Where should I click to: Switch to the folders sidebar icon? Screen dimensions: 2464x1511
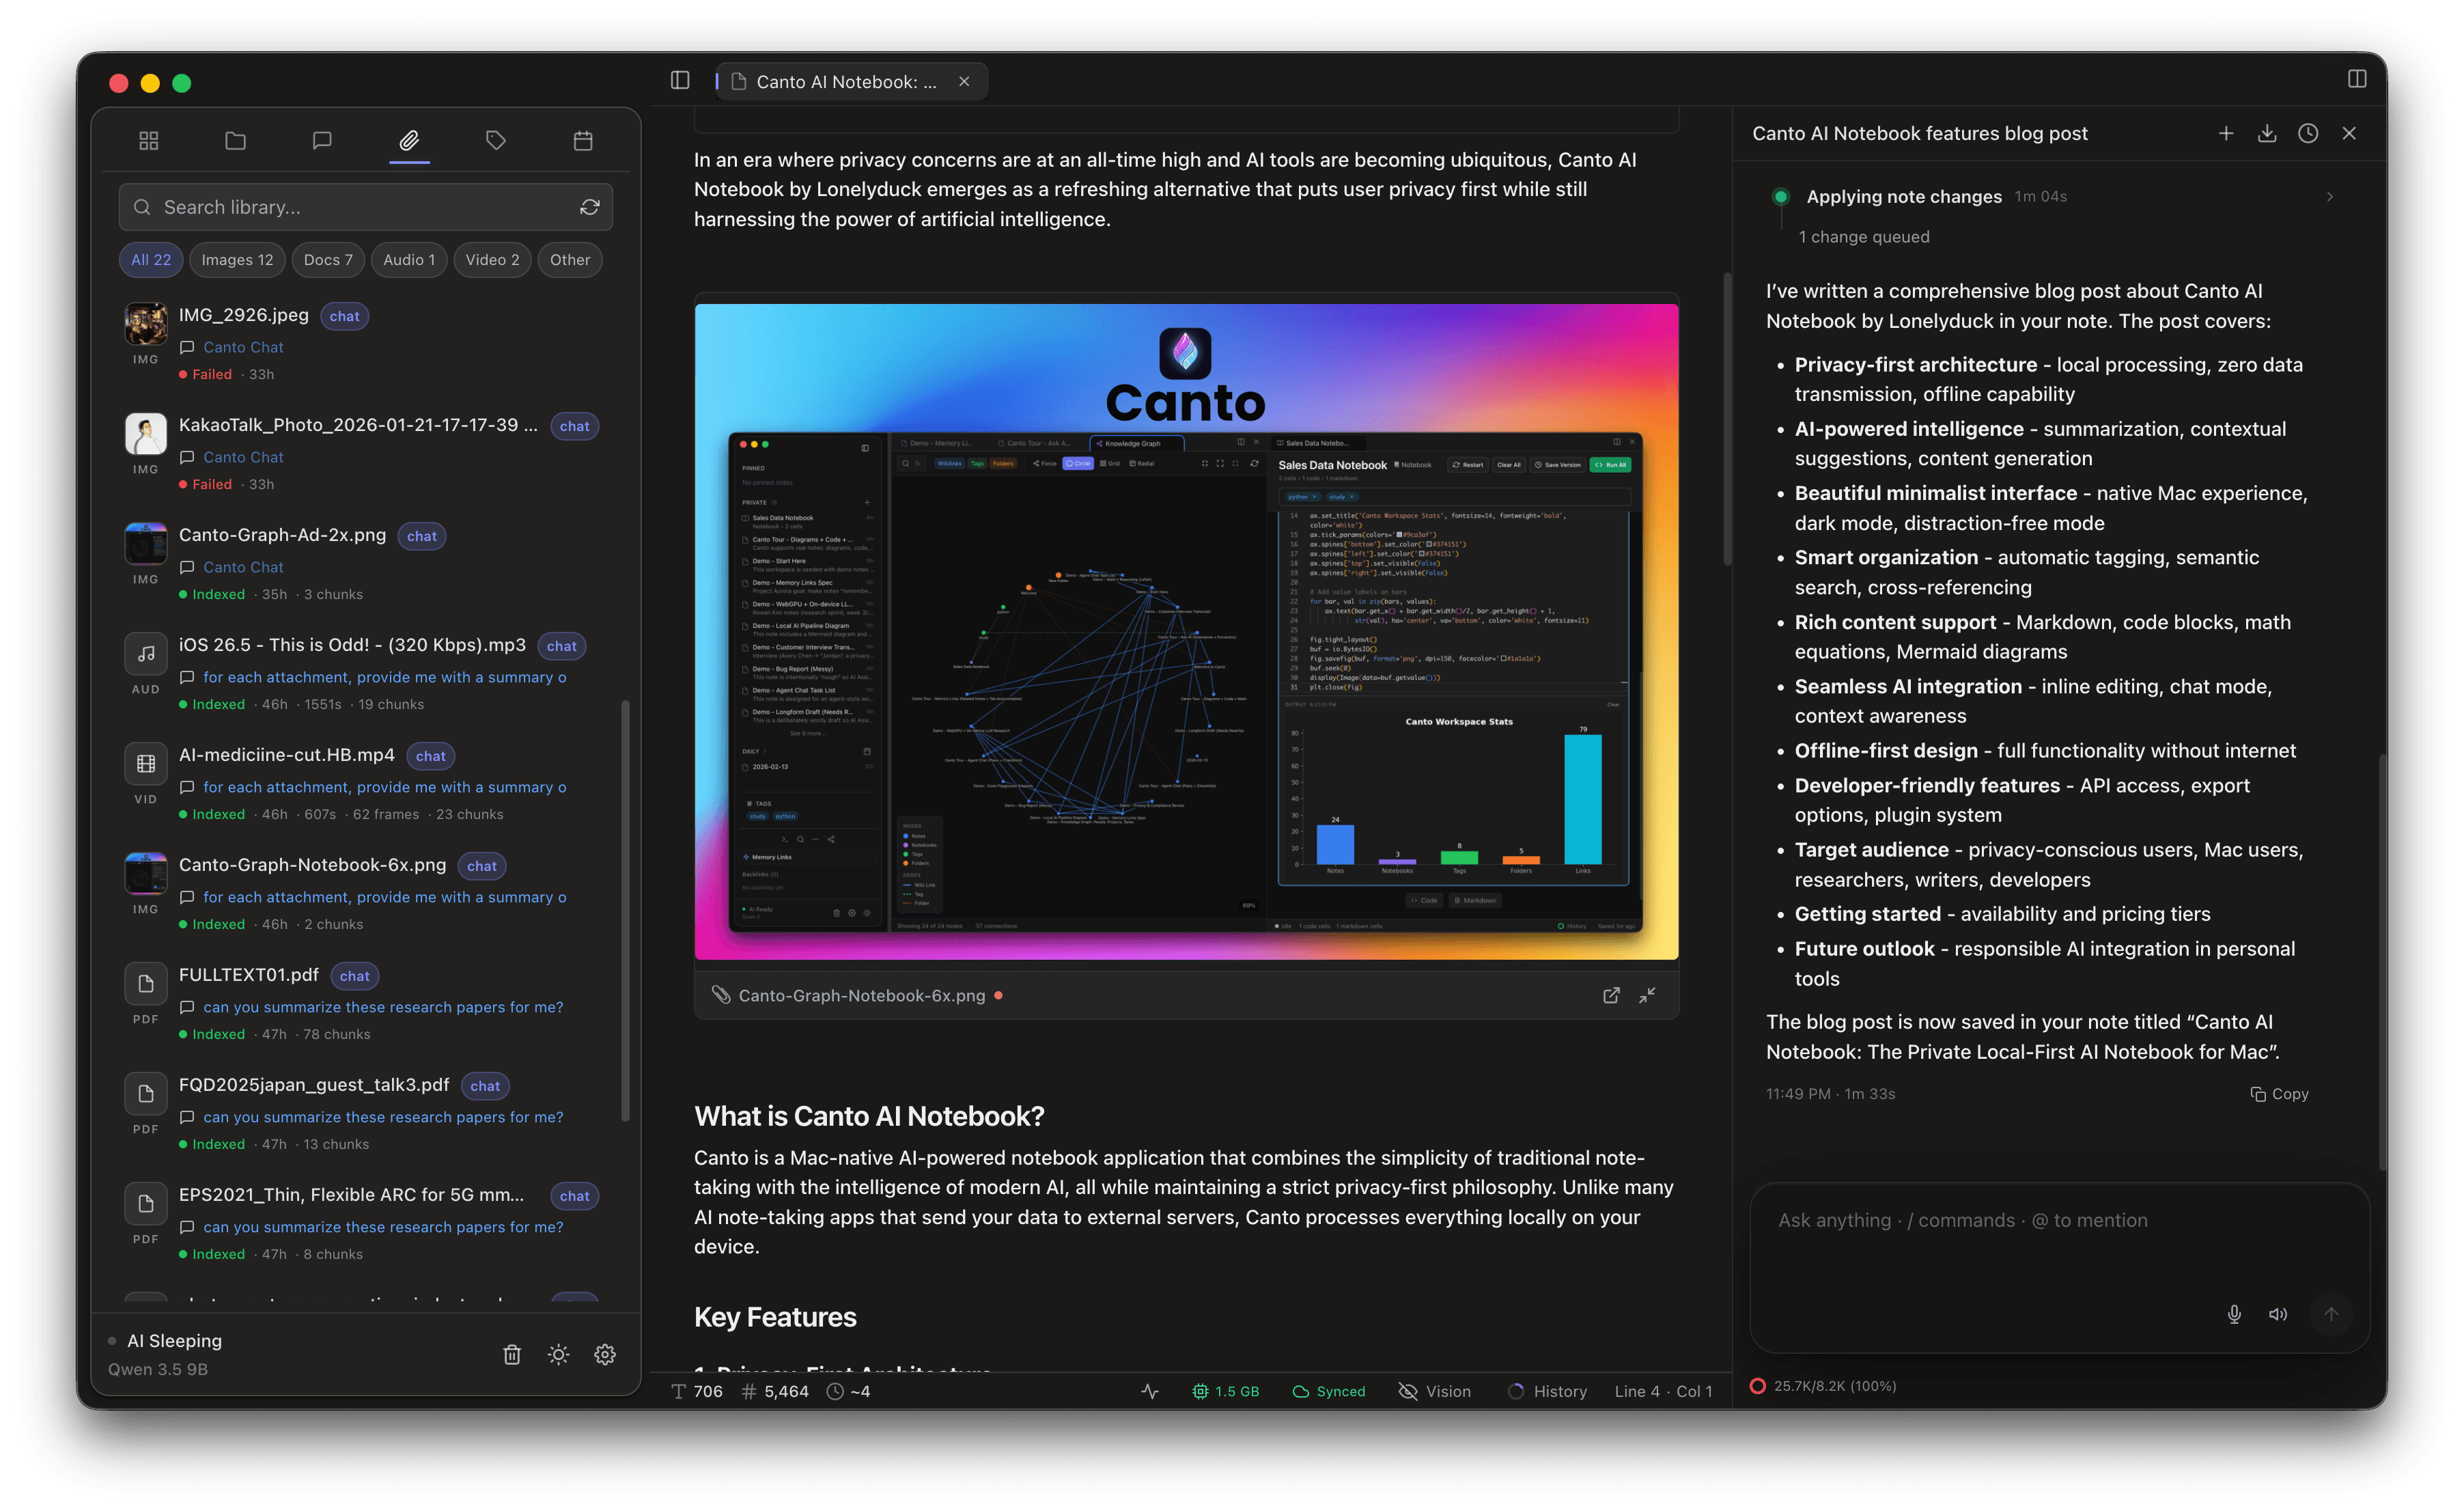236,141
